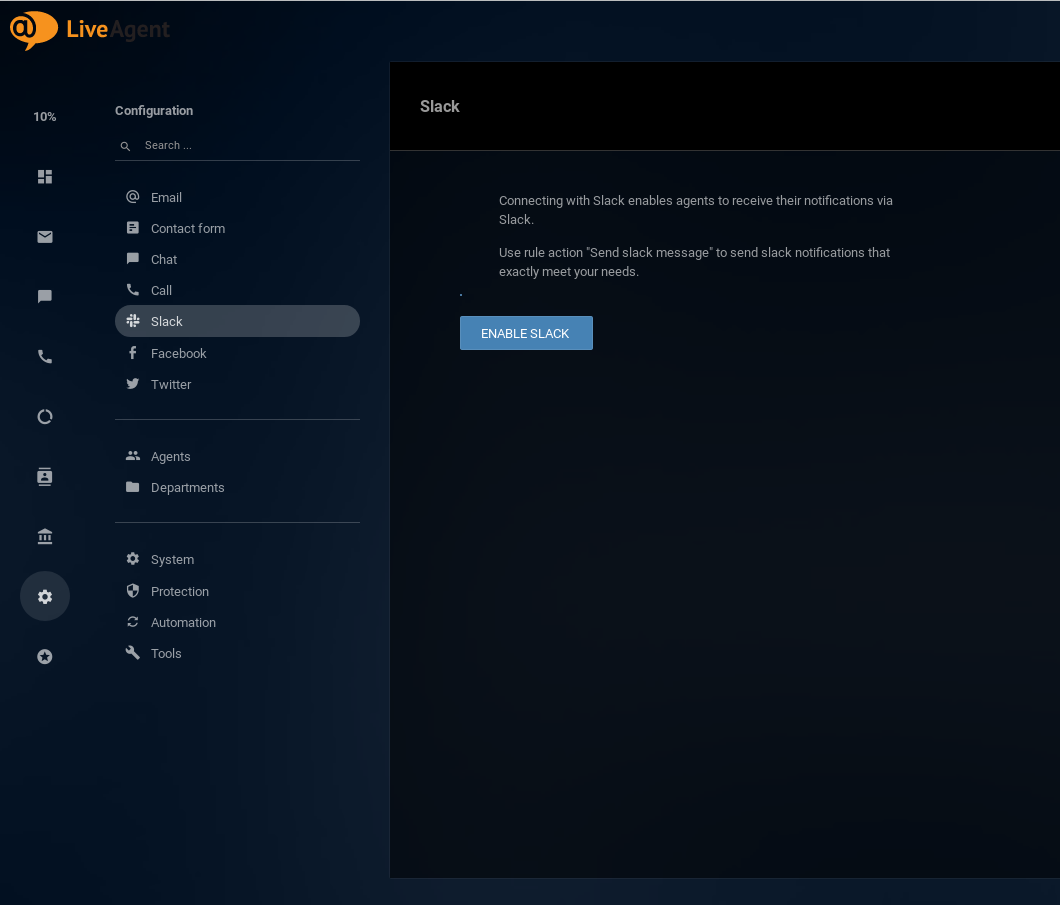Go to Agents settings
The width and height of the screenshot is (1060, 905).
(x=237, y=457)
